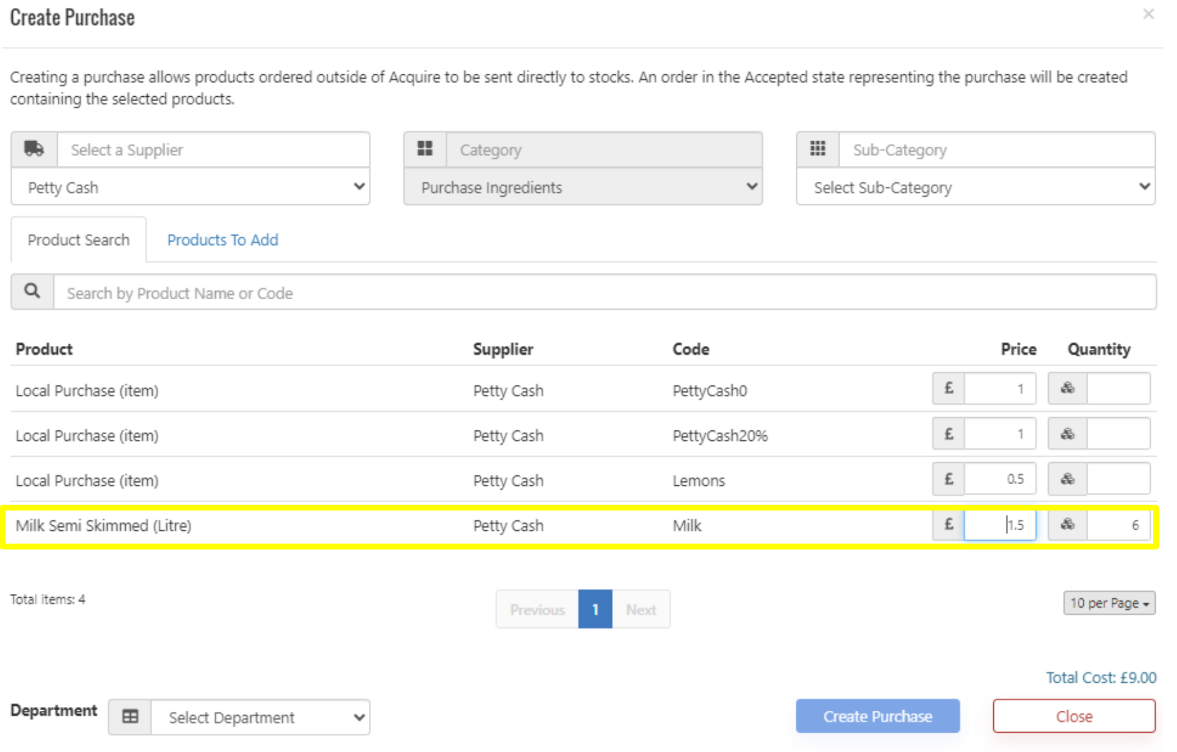This screenshot has width=1177, height=752.
Task: Click the truck icon beside Select a Supplier
Action: click(x=34, y=149)
